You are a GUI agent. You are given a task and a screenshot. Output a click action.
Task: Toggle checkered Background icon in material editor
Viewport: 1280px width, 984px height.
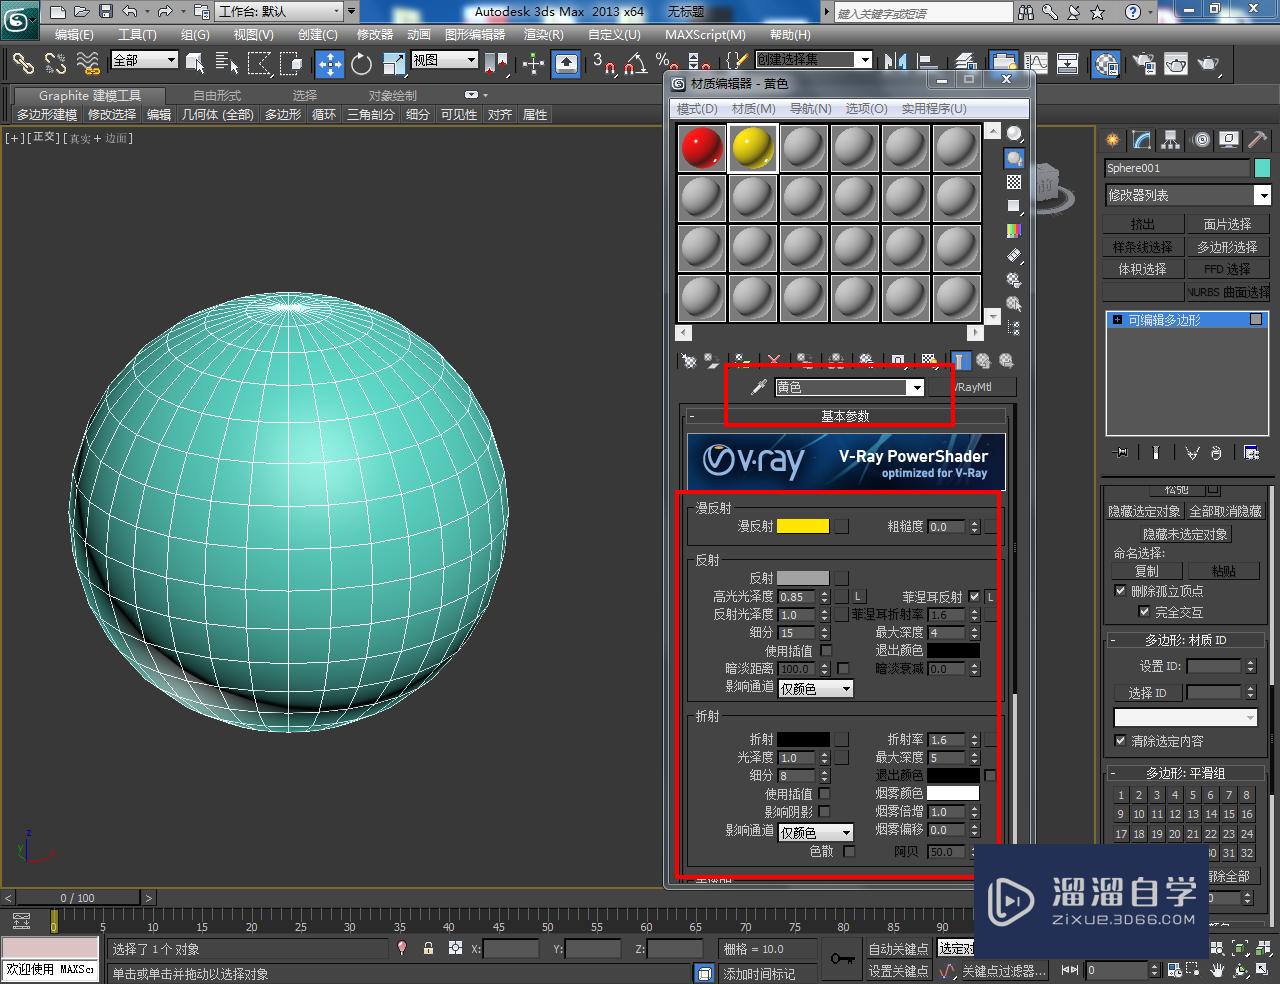pos(1014,182)
